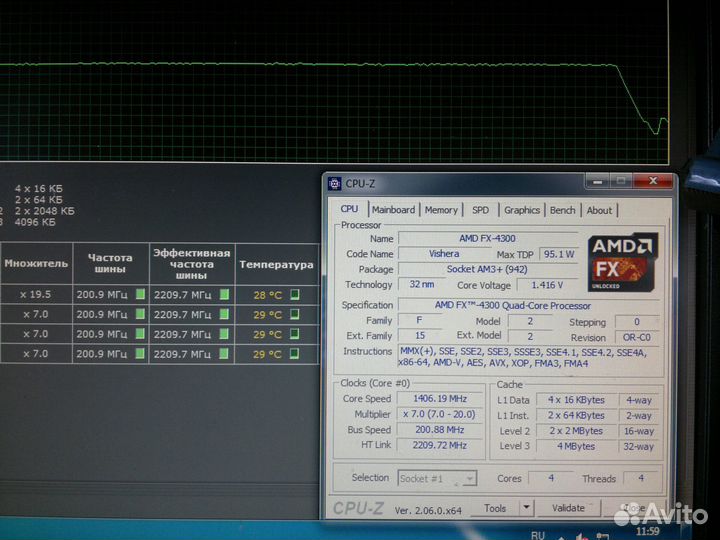
Task: Toggle the green square beside x 19.5 row bus frequency
Action: (x=141, y=294)
